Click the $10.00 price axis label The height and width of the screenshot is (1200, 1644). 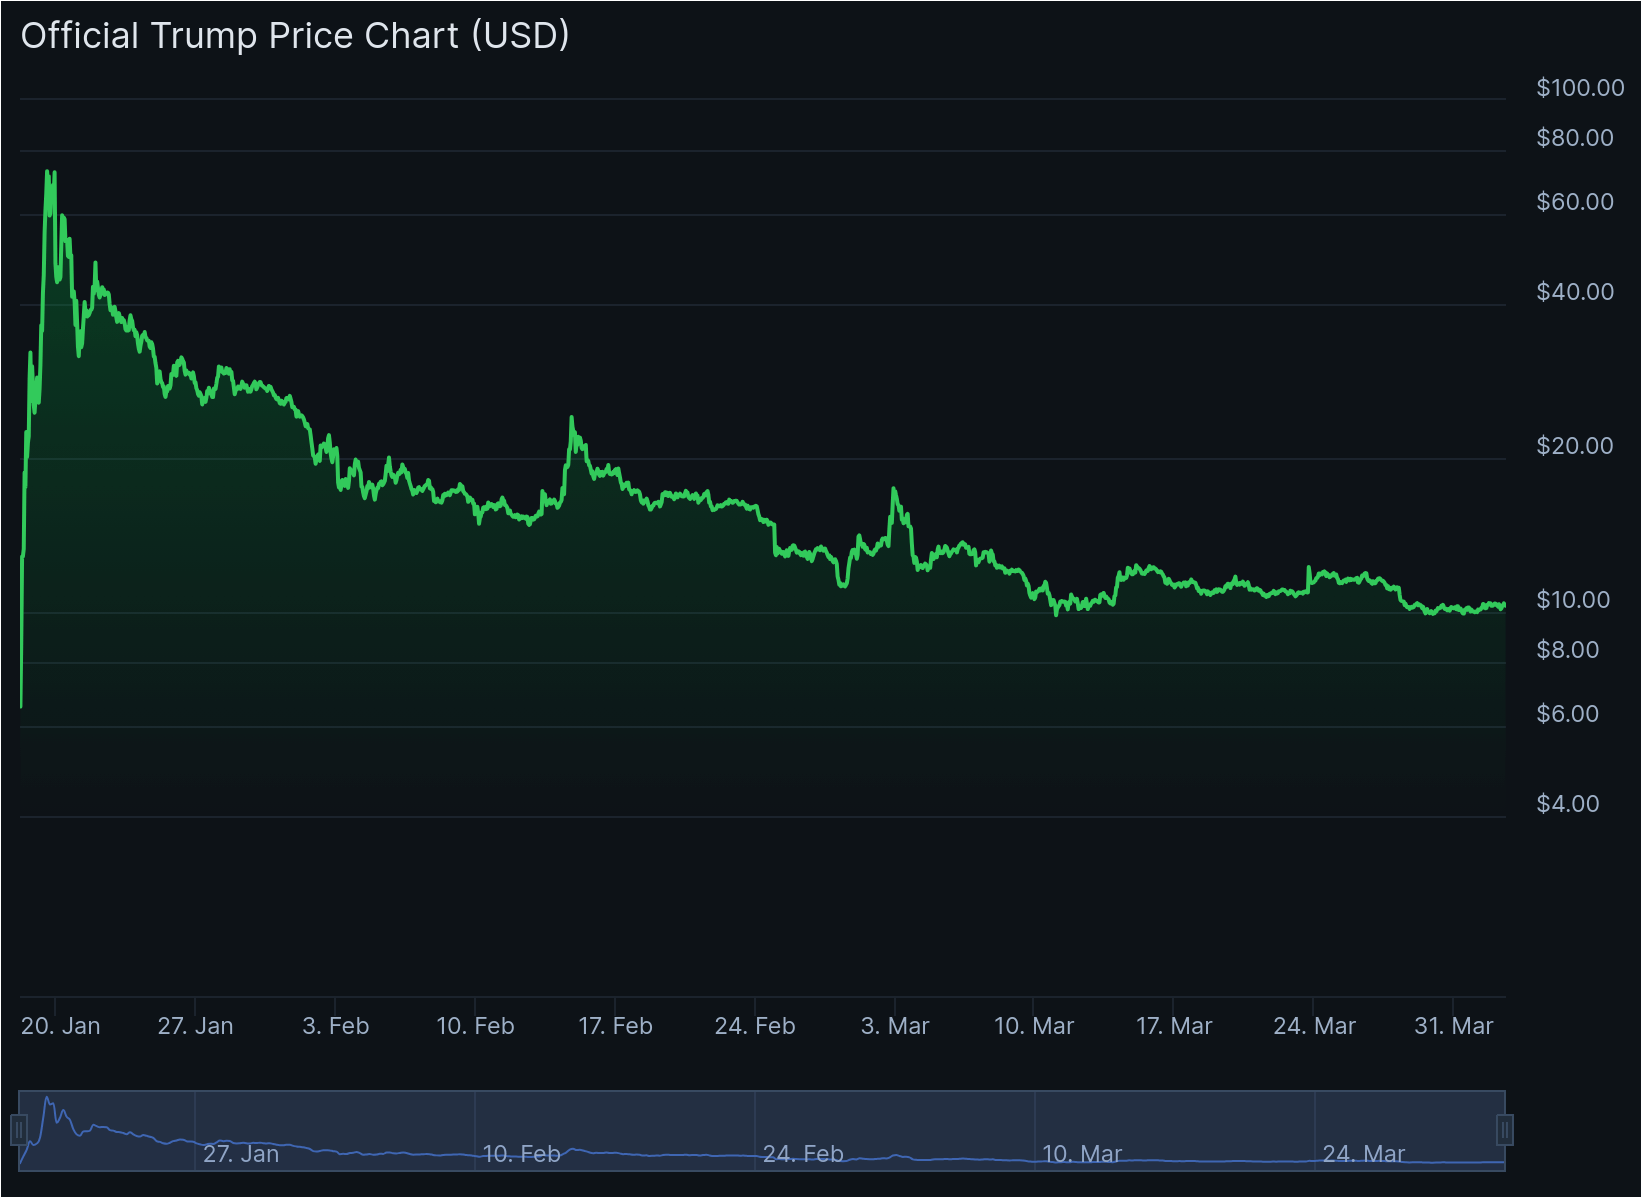pyautogui.click(x=1573, y=600)
